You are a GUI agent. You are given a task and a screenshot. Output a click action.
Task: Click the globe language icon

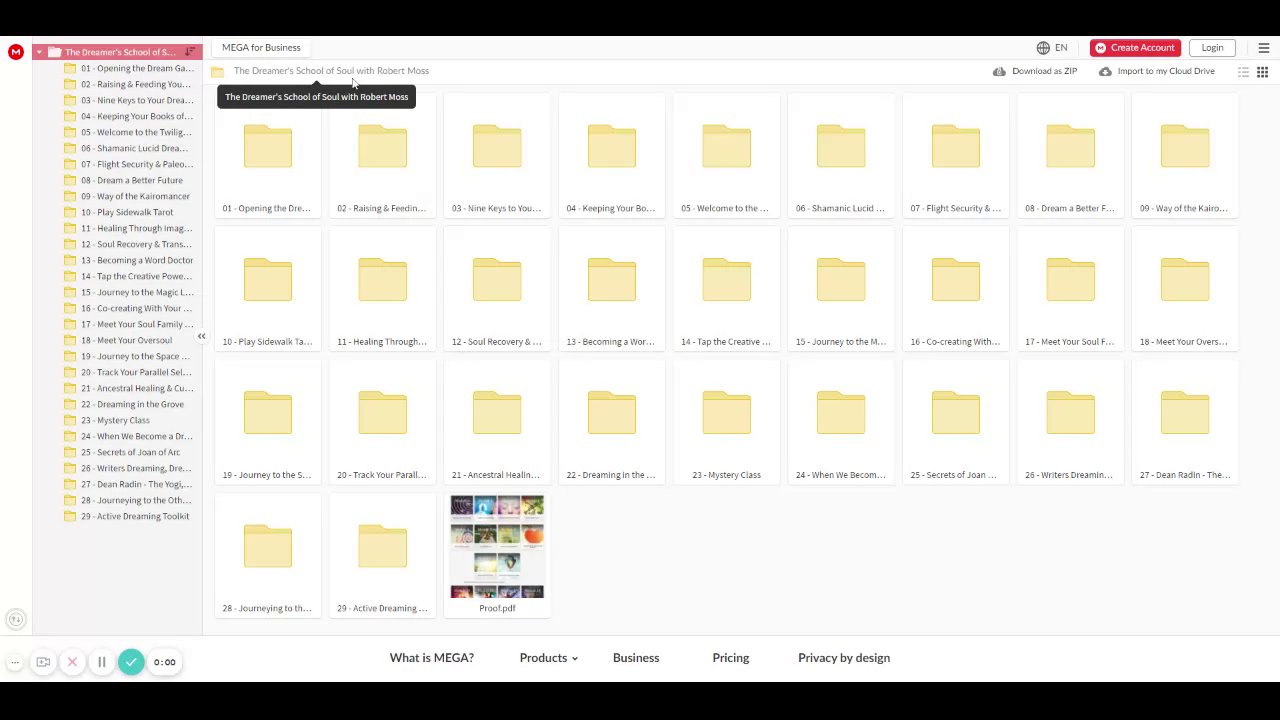pos(1043,48)
